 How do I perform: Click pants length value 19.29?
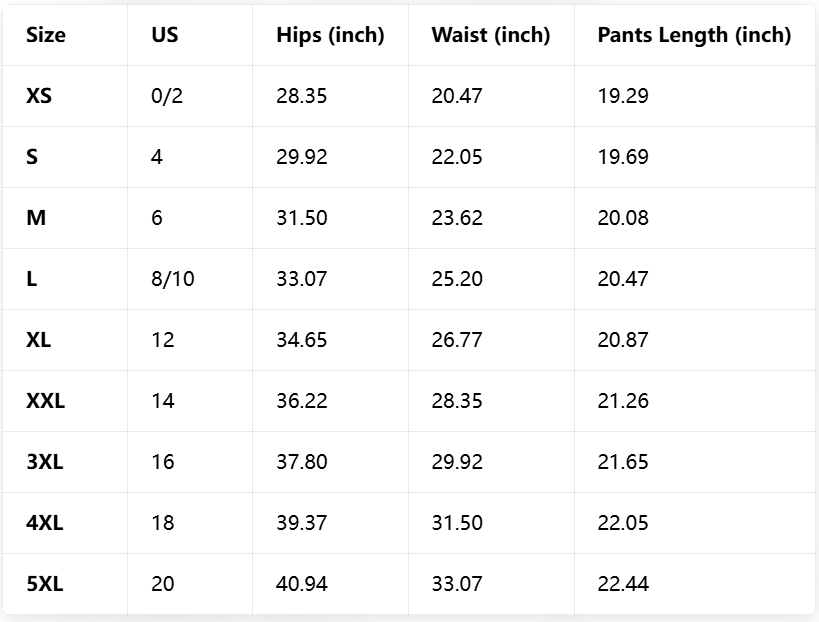(623, 96)
